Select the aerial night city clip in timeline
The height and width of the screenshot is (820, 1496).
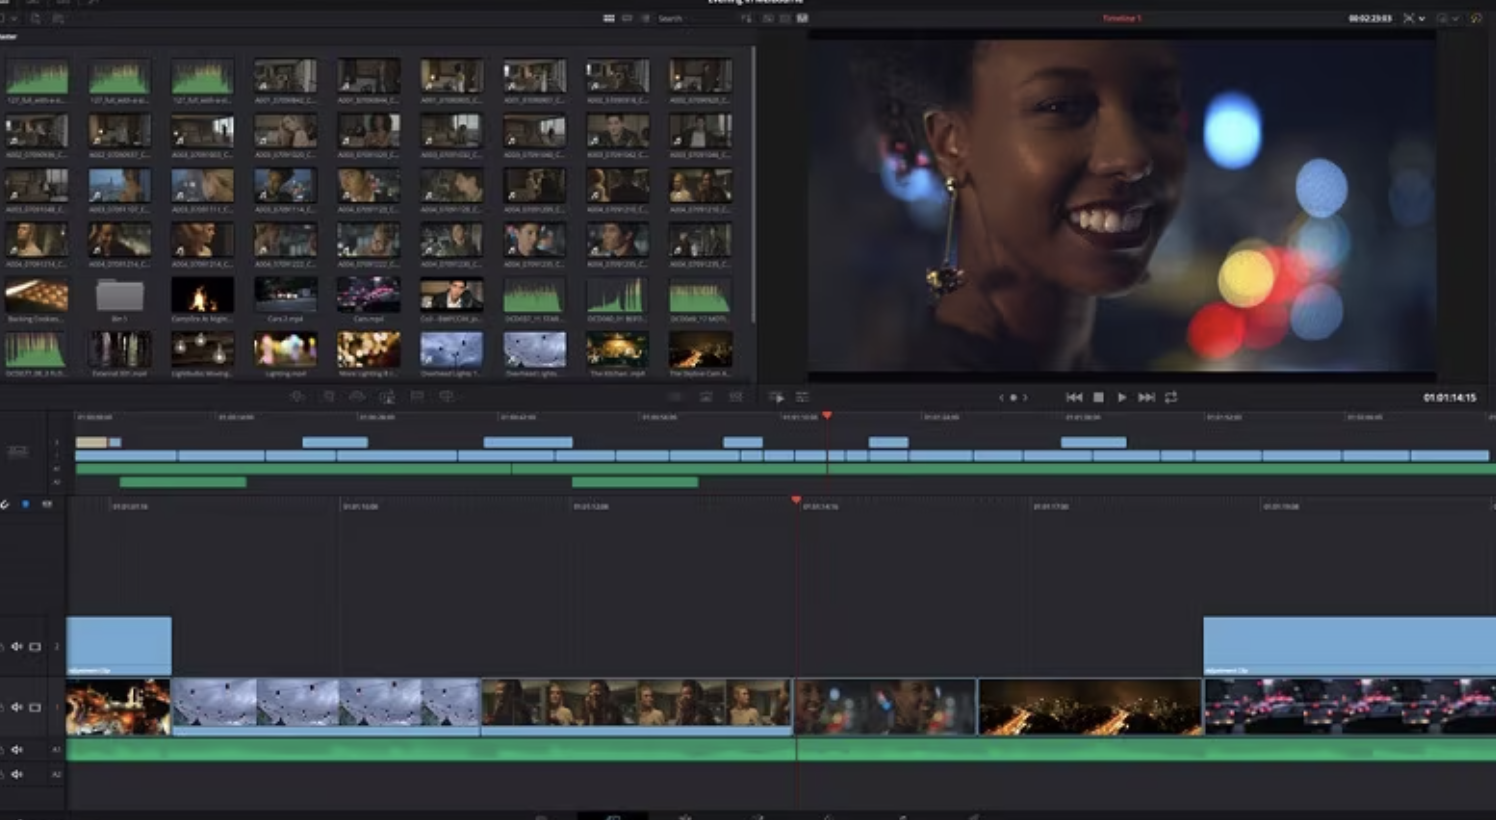pyautogui.click(x=1090, y=708)
